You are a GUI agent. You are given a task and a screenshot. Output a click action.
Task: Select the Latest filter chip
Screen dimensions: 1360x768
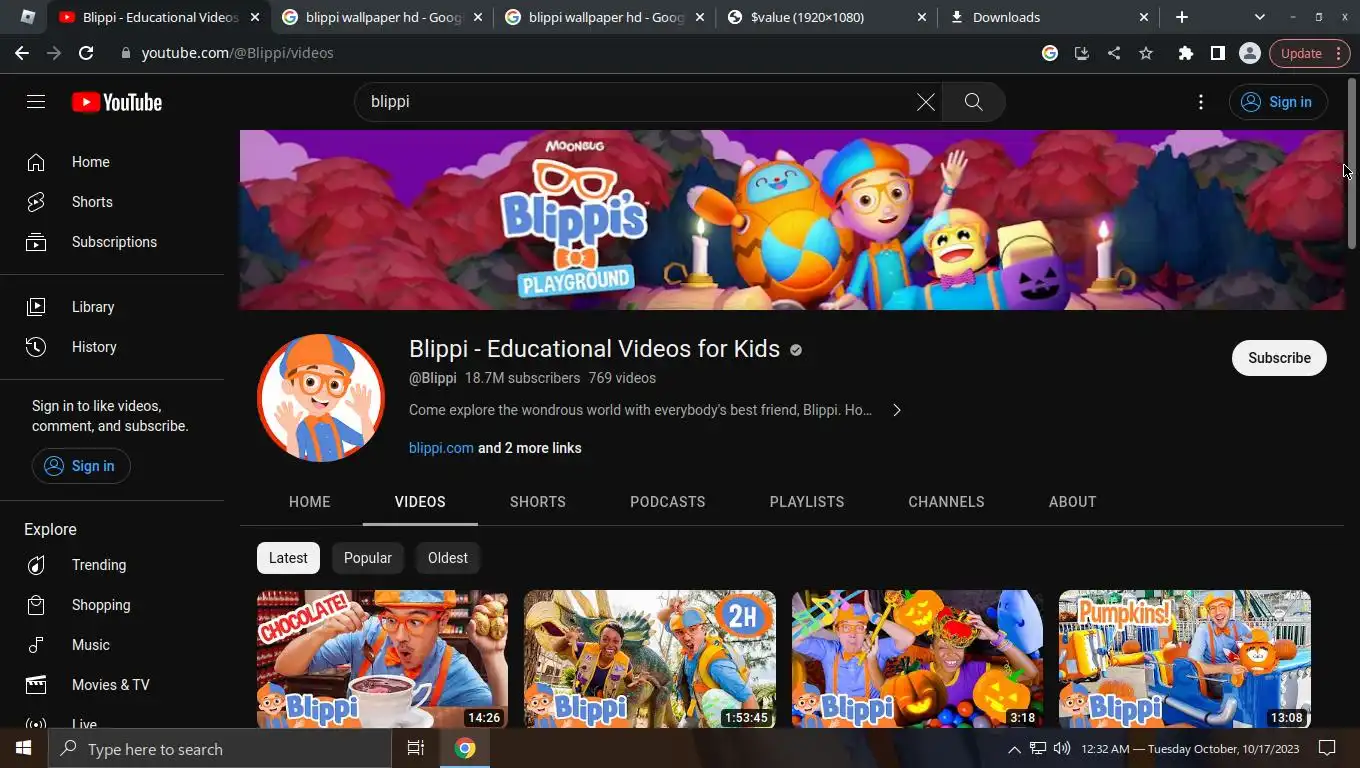[288, 558]
